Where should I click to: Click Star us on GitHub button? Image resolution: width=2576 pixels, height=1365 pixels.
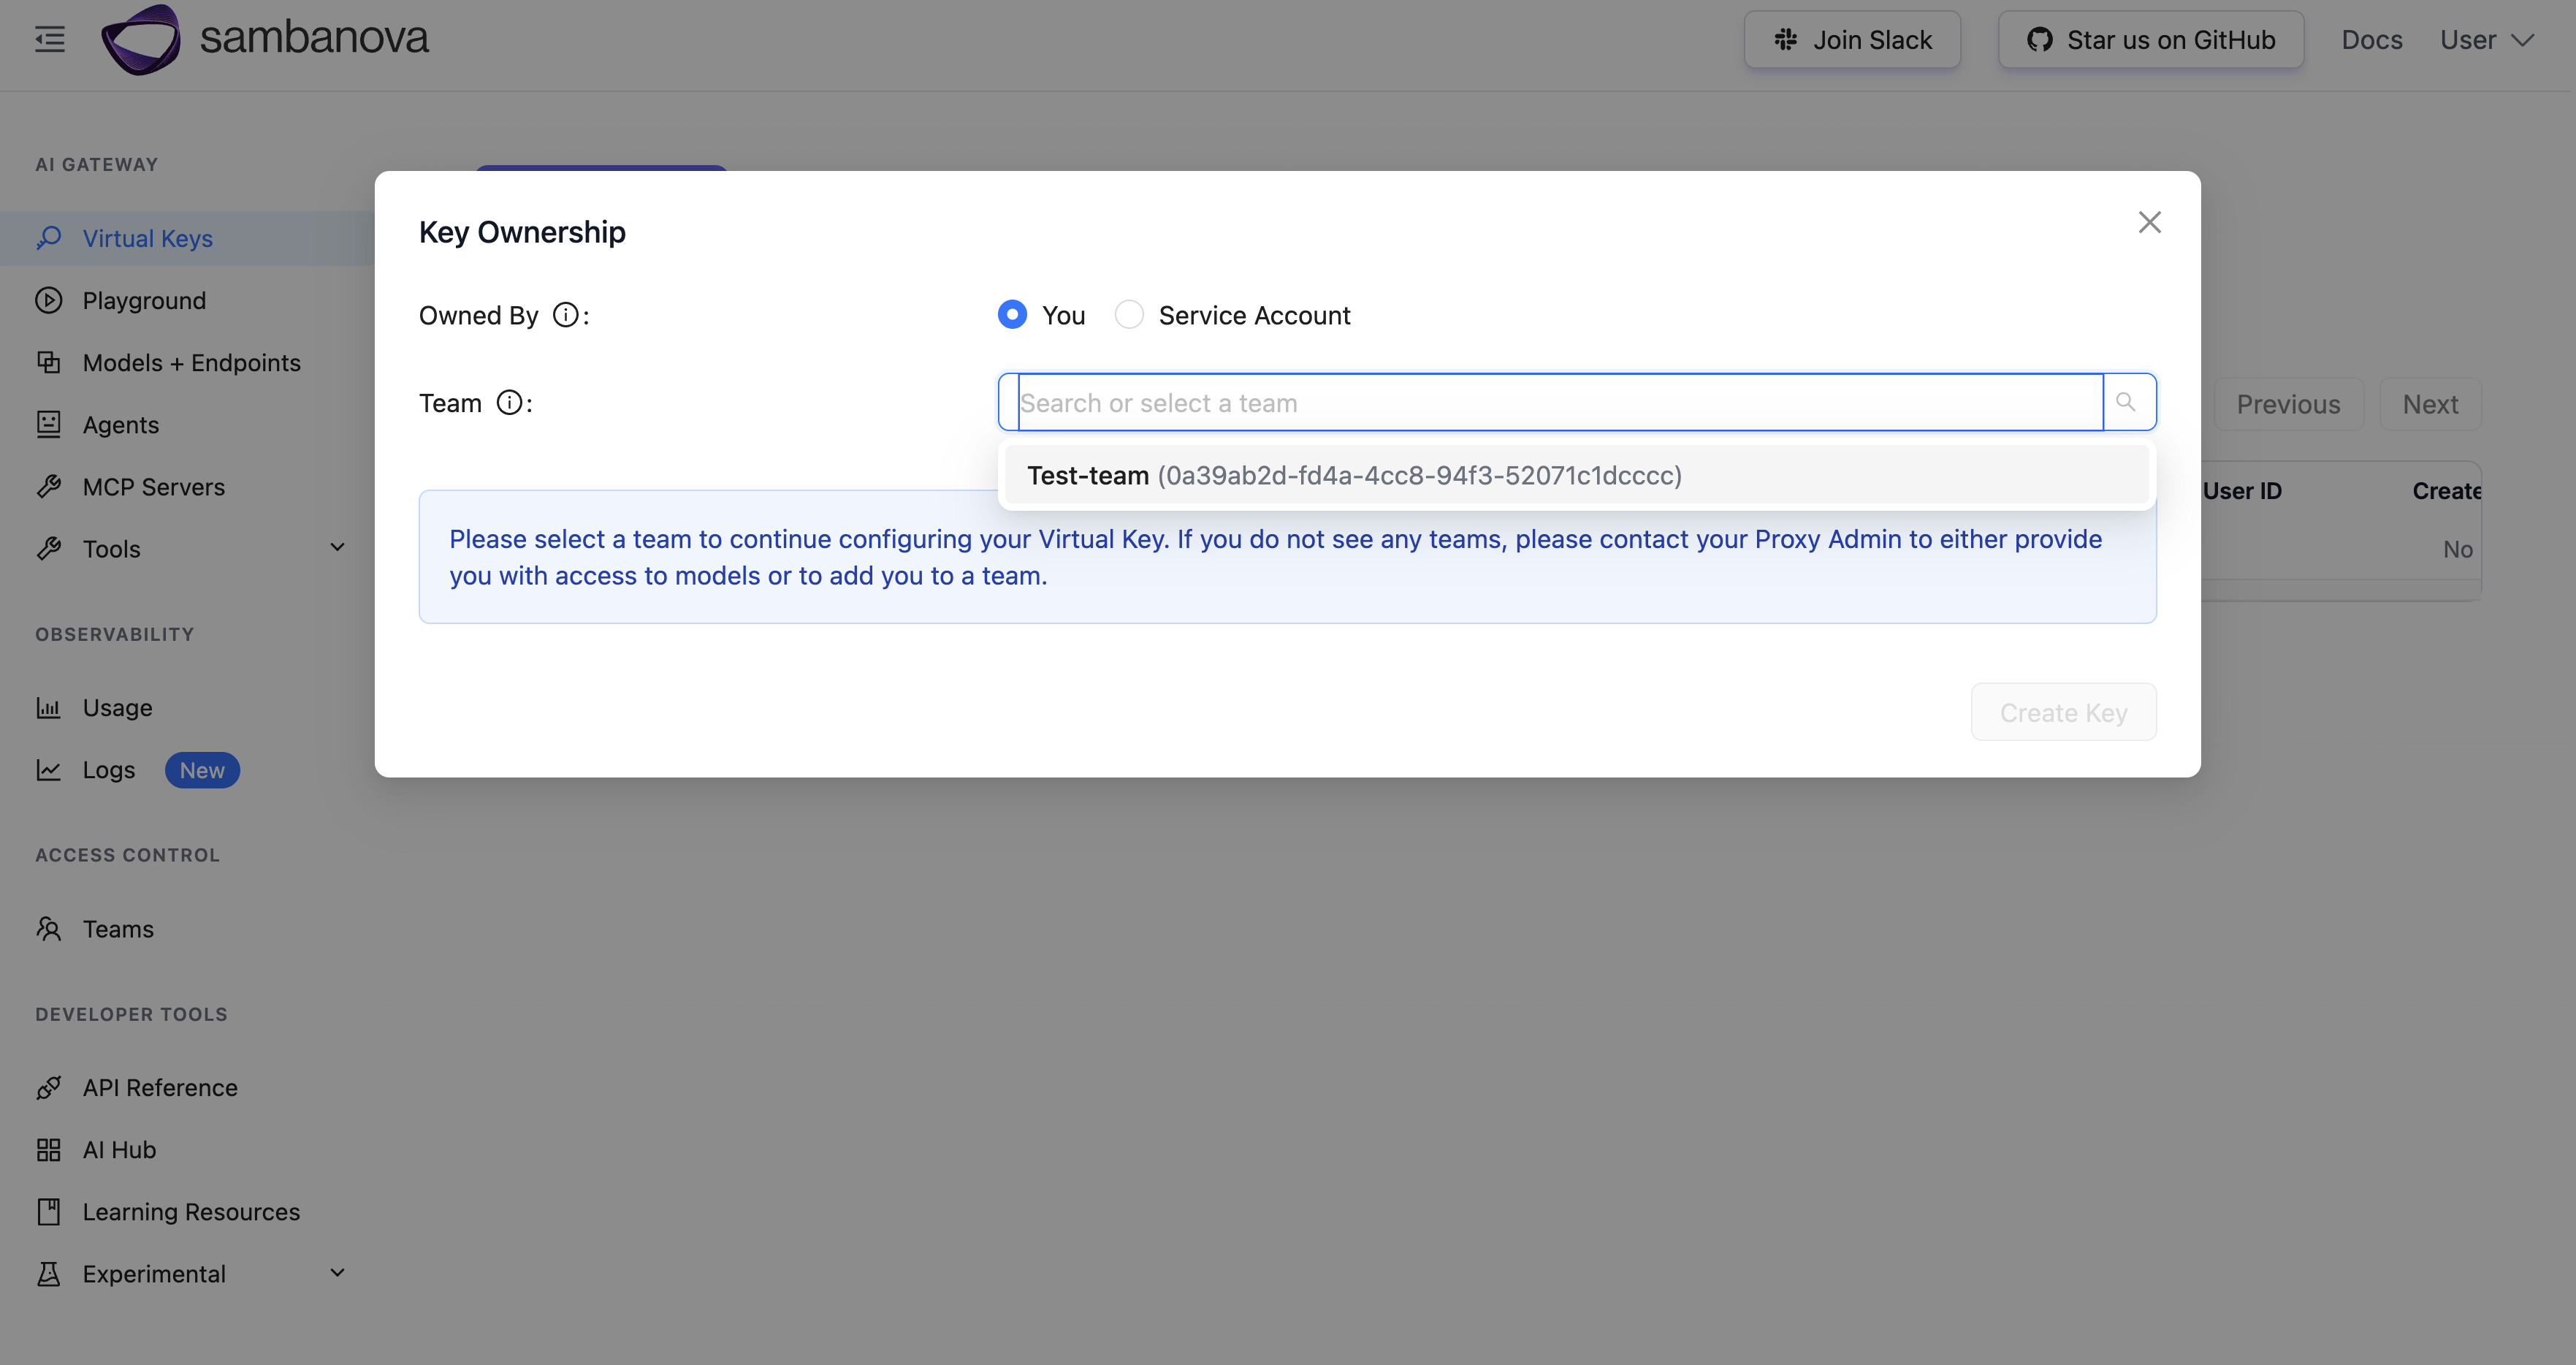(2150, 40)
